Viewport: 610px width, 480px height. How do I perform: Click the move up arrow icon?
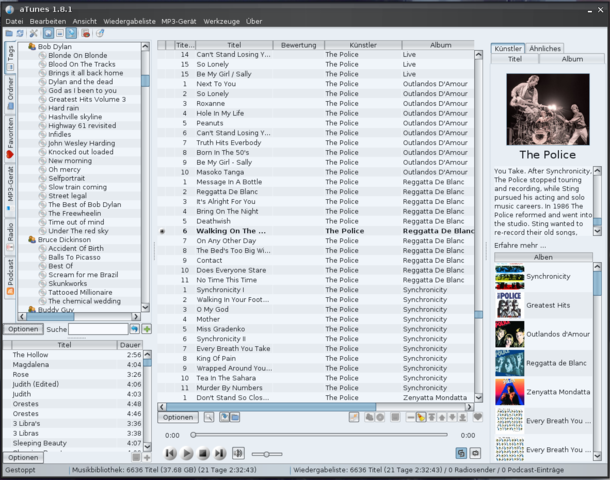[x=442, y=417]
